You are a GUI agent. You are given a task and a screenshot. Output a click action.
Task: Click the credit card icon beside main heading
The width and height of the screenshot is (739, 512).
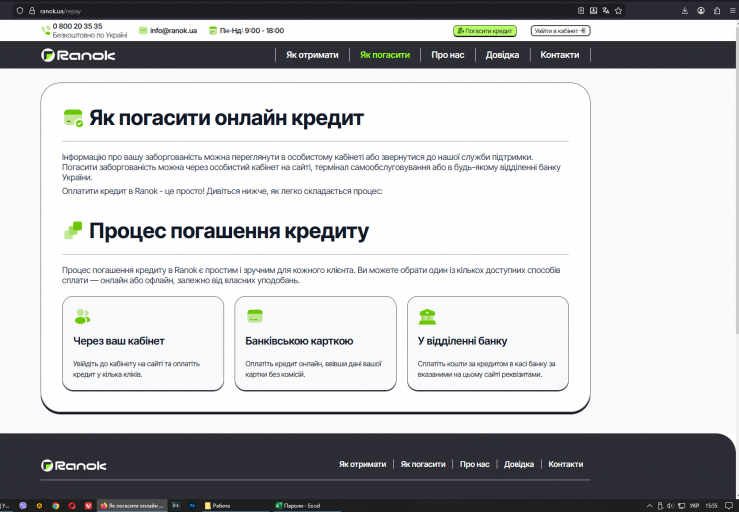(x=73, y=118)
